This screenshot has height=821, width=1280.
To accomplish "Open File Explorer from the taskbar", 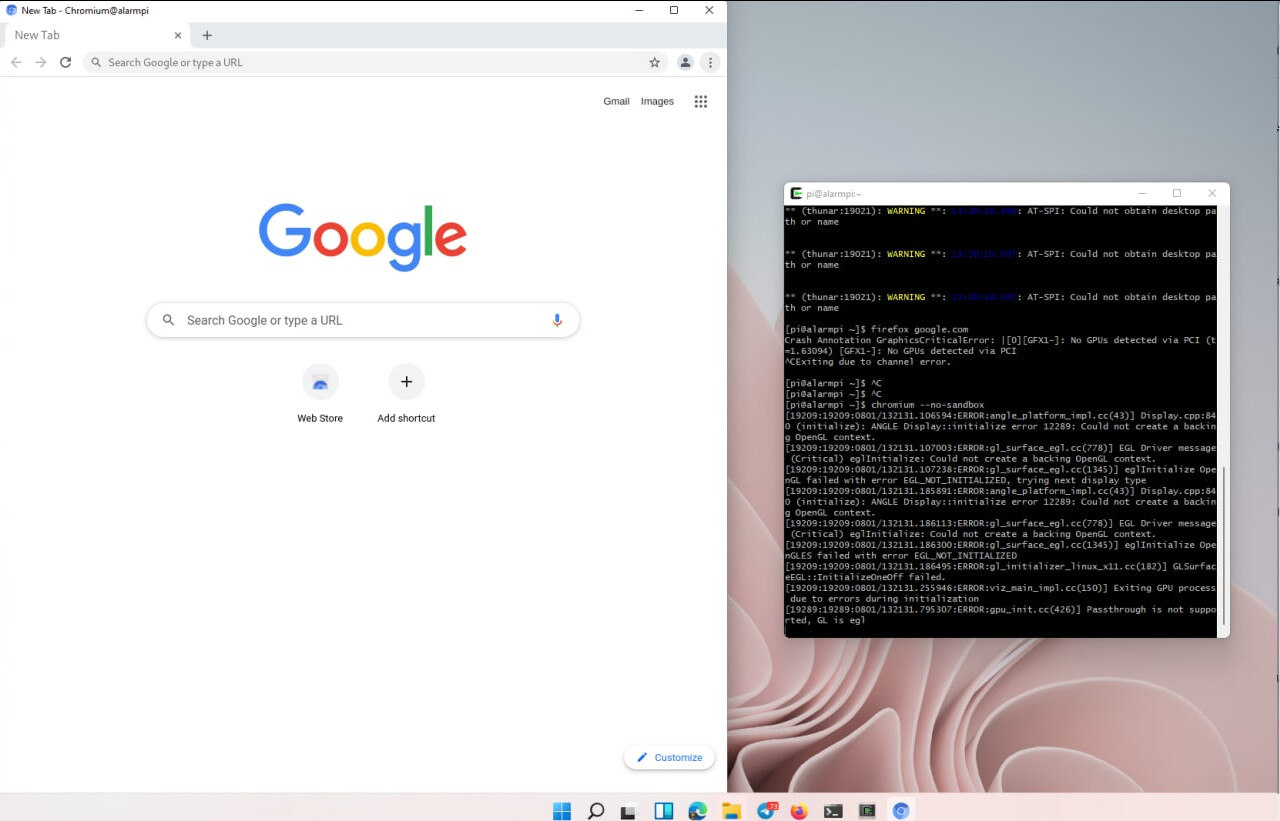I will pyautogui.click(x=731, y=811).
